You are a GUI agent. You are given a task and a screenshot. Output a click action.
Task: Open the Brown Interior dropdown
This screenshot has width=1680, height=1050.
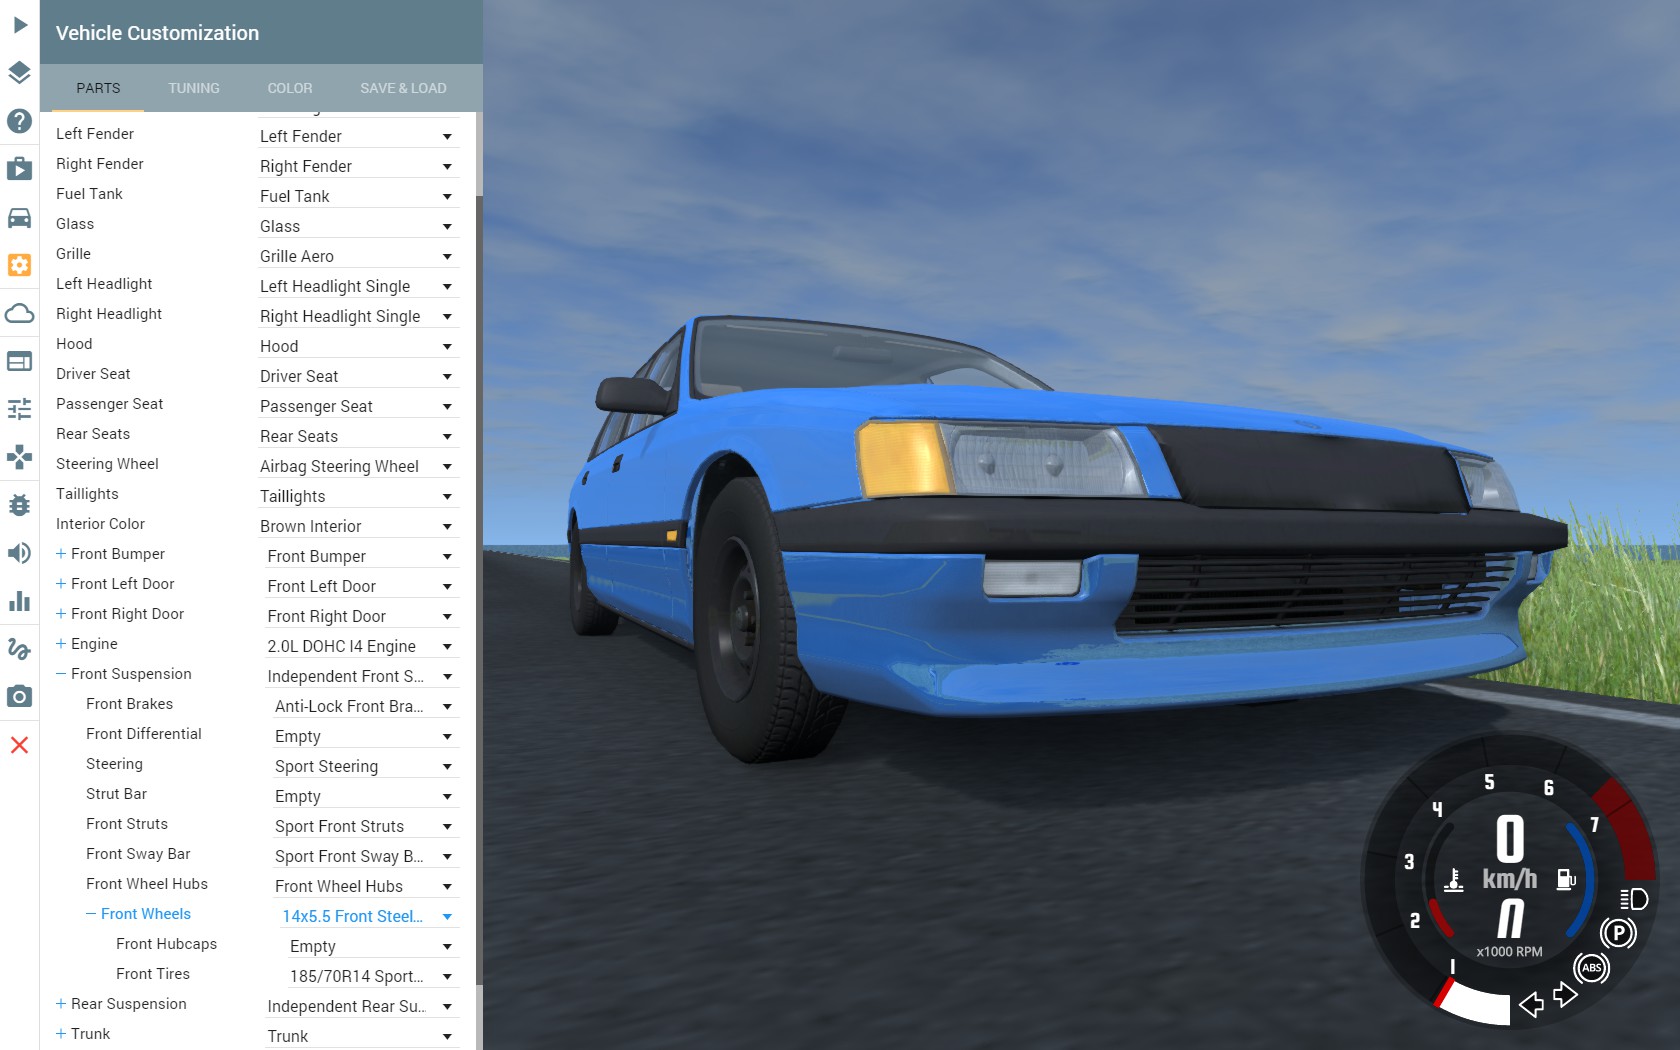pos(358,526)
